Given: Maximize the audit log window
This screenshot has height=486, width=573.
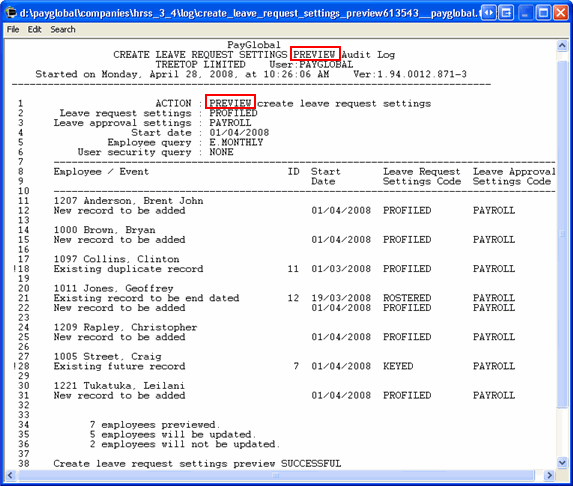Looking at the screenshot, I should [x=543, y=13].
